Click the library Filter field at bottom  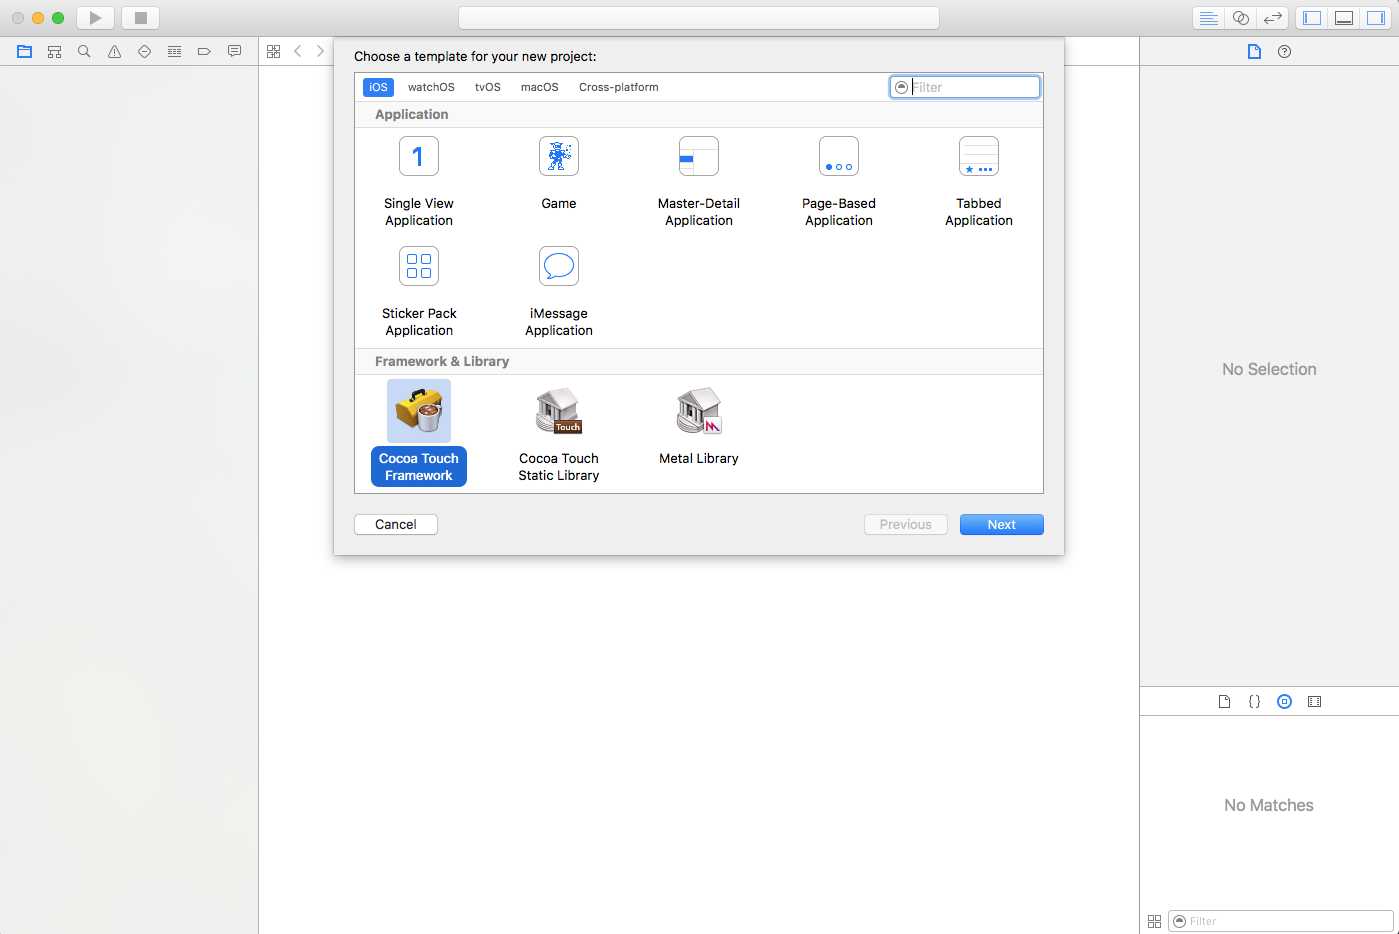1281,921
